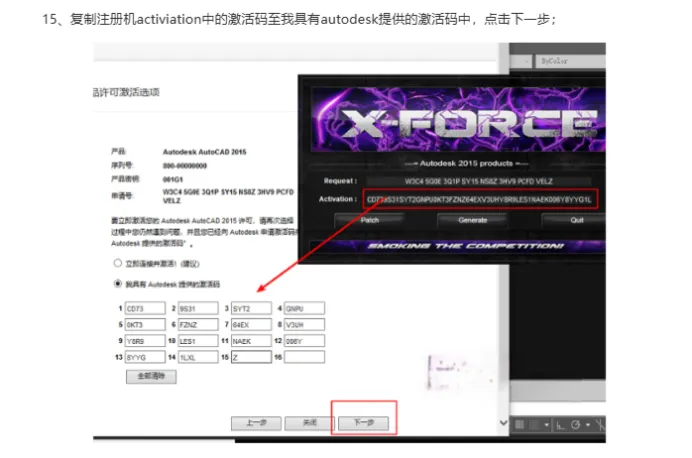Screen dimensions: 692x458
Task: Click activation code field 7 containing 64EX
Action: pyautogui.click(x=251, y=324)
